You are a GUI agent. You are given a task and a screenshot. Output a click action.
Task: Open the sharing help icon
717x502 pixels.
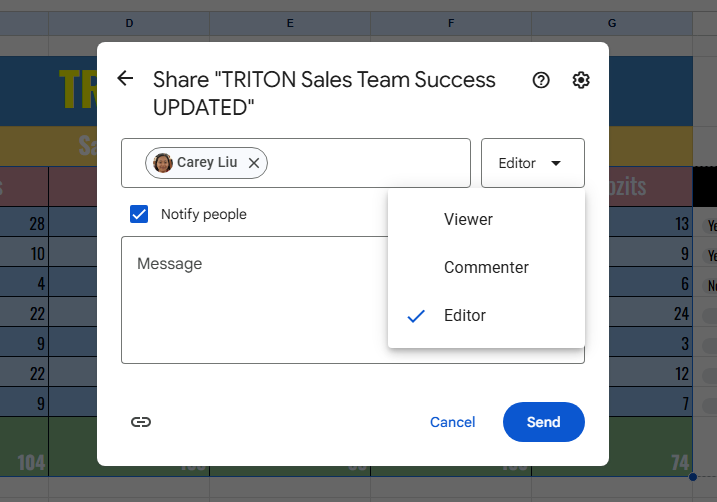pyautogui.click(x=541, y=80)
